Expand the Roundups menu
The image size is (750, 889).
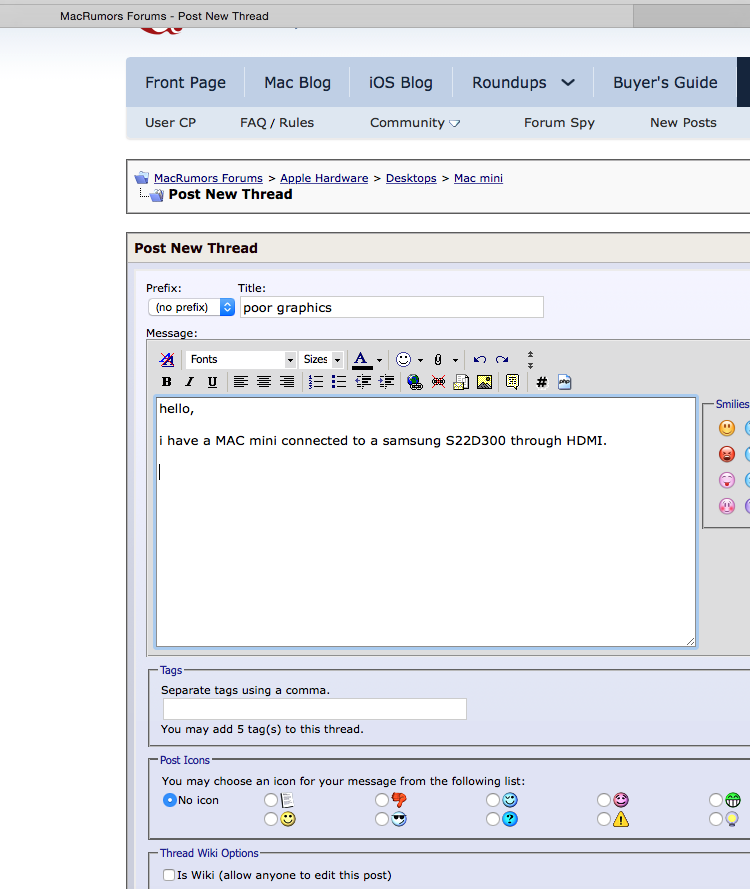523,83
